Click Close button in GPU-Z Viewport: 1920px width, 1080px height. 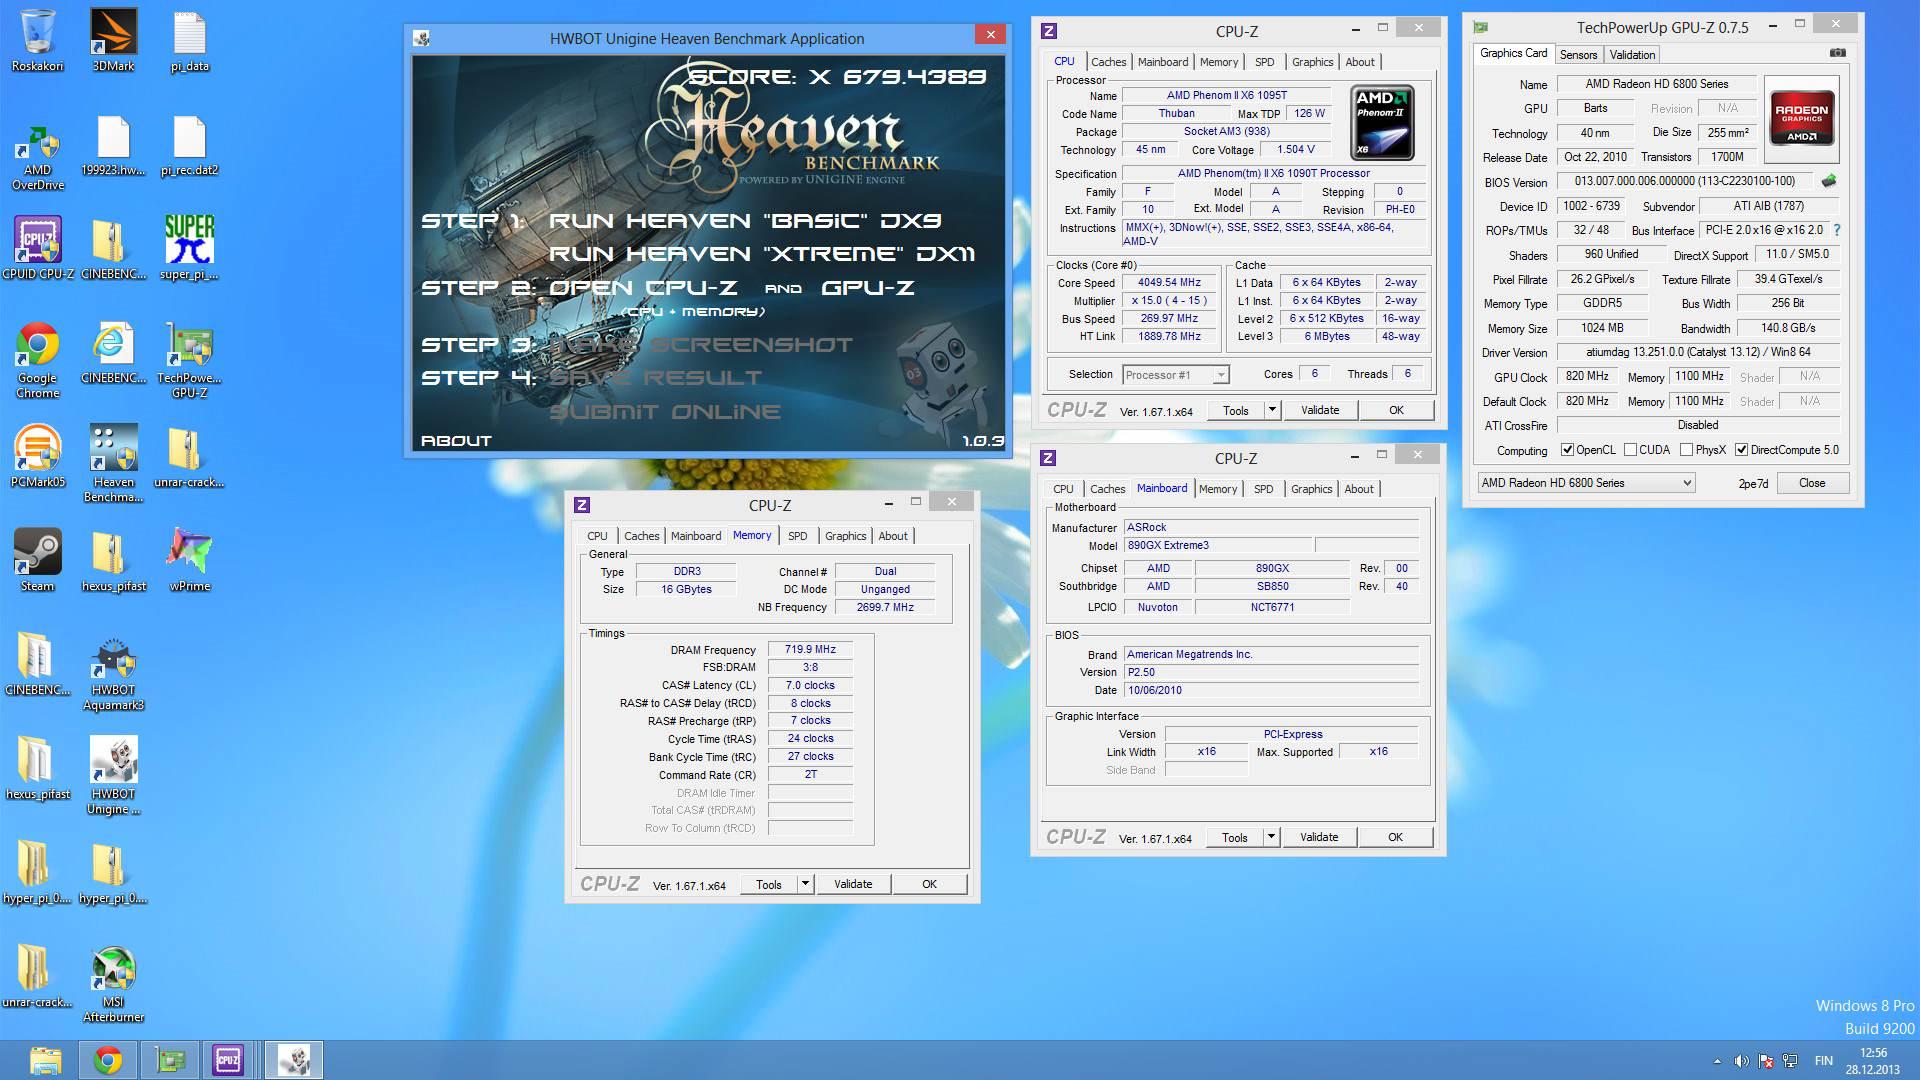(1811, 483)
